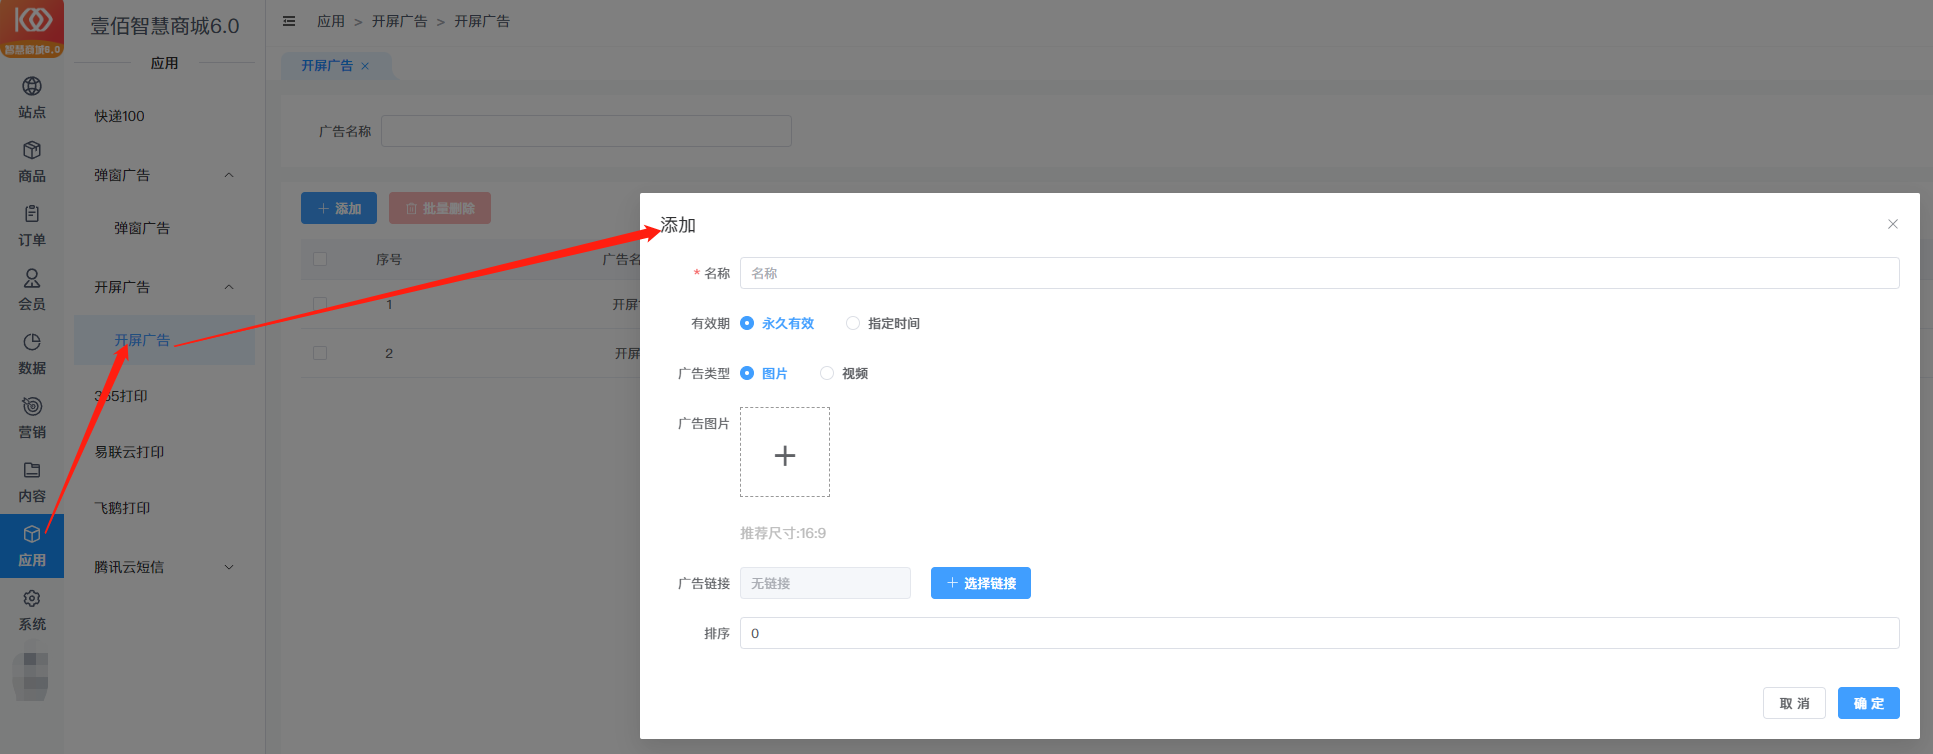Click the 添加 button
The width and height of the screenshot is (1933, 754).
tap(339, 208)
